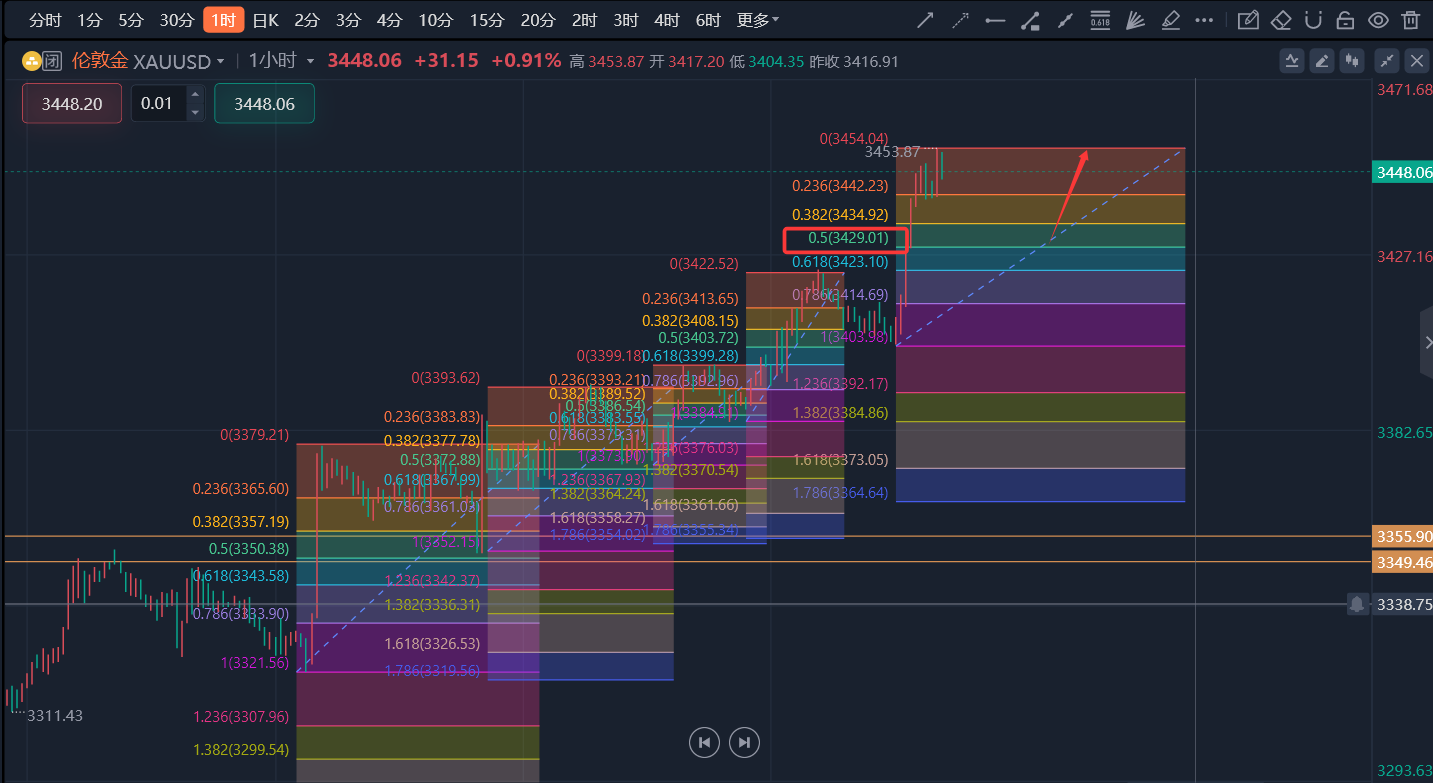The width and height of the screenshot is (1433, 783).
Task: Open the candlestick chart style icon
Action: pos(1352,61)
